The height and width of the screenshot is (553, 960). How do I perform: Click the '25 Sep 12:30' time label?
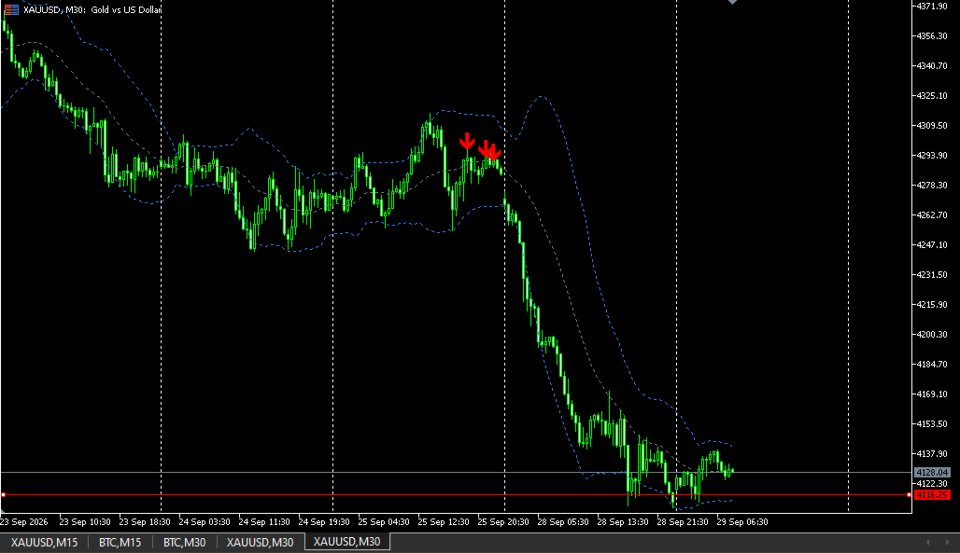point(443,522)
